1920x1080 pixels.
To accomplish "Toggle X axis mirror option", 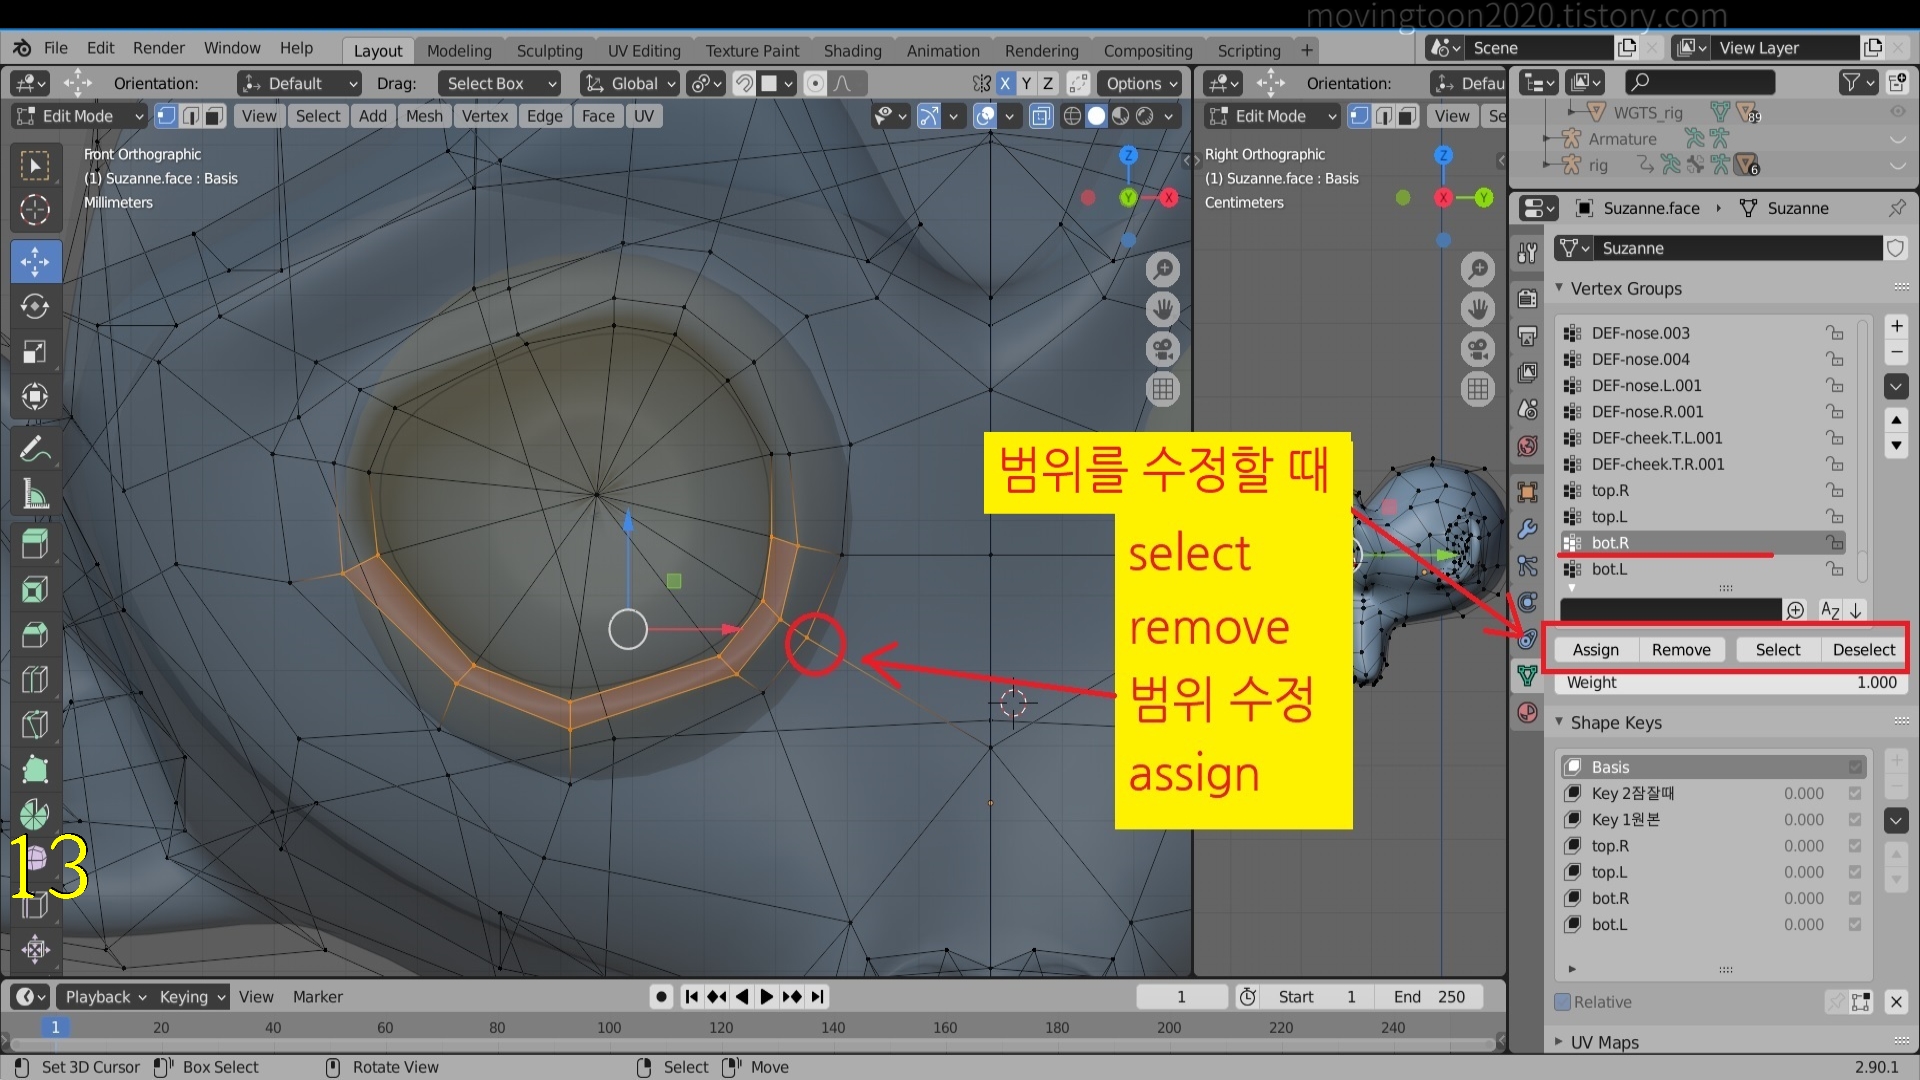I will [1005, 84].
